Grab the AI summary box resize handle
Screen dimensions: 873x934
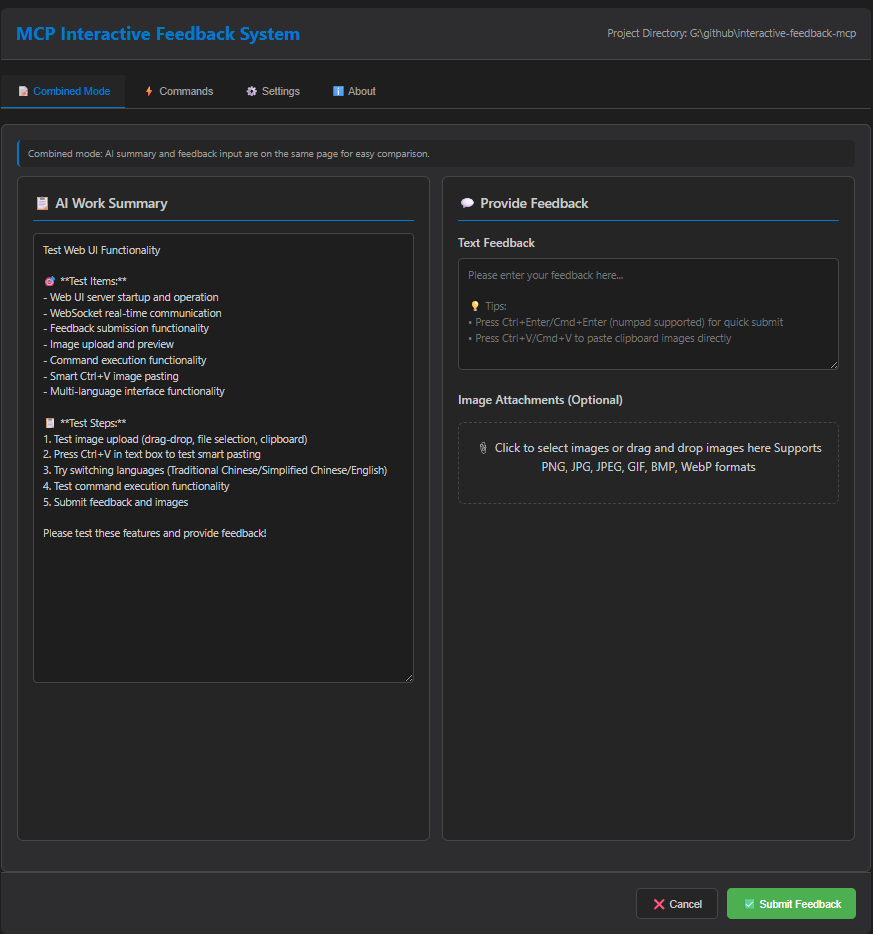point(408,677)
